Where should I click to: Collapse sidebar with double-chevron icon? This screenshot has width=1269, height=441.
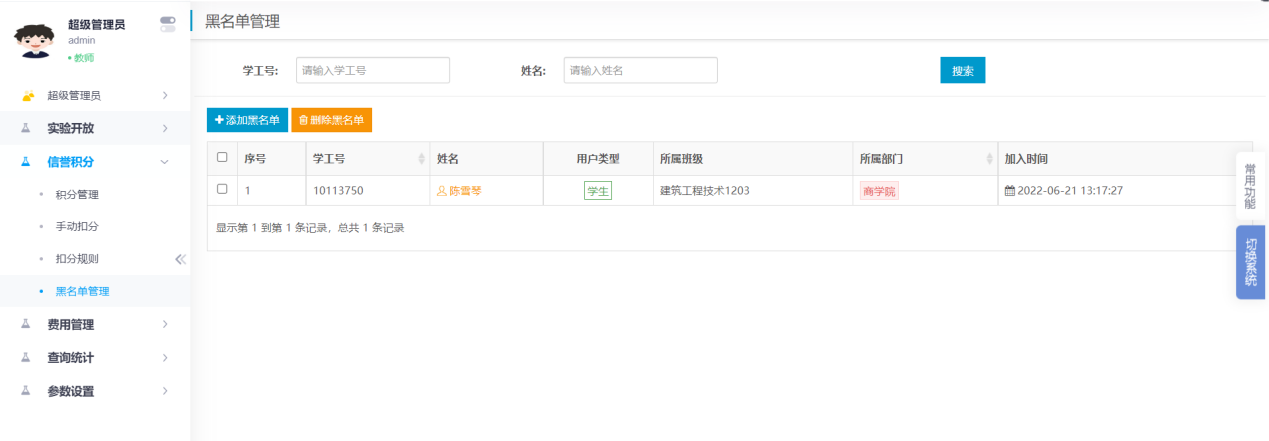tap(180, 259)
